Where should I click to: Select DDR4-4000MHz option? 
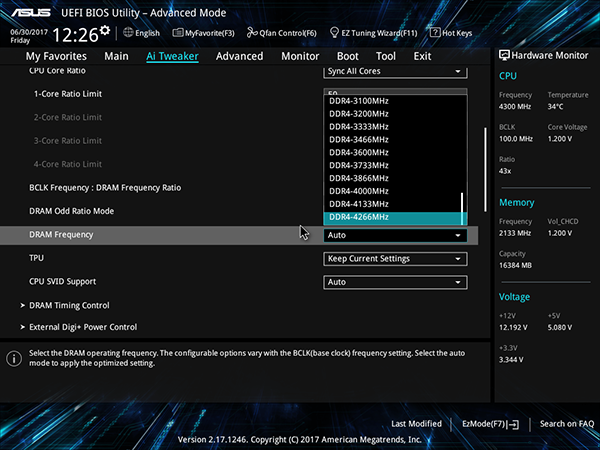pyautogui.click(x=392, y=191)
